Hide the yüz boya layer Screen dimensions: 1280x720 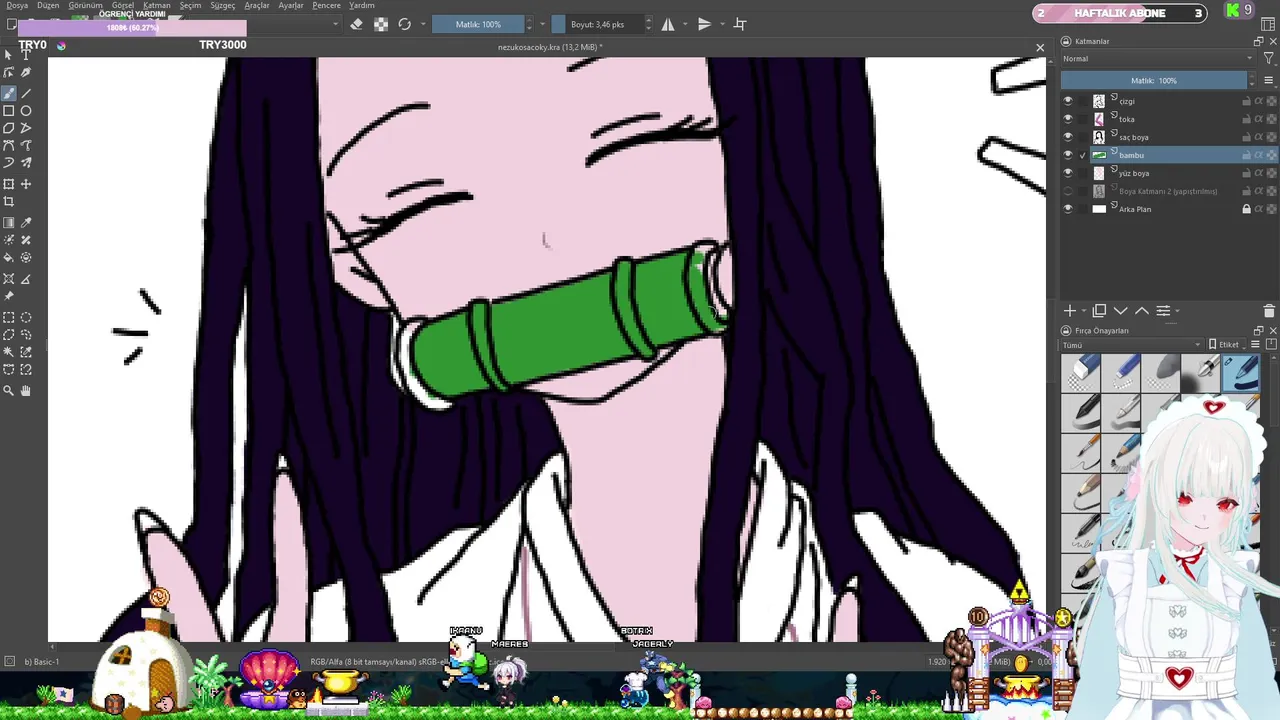[1068, 173]
